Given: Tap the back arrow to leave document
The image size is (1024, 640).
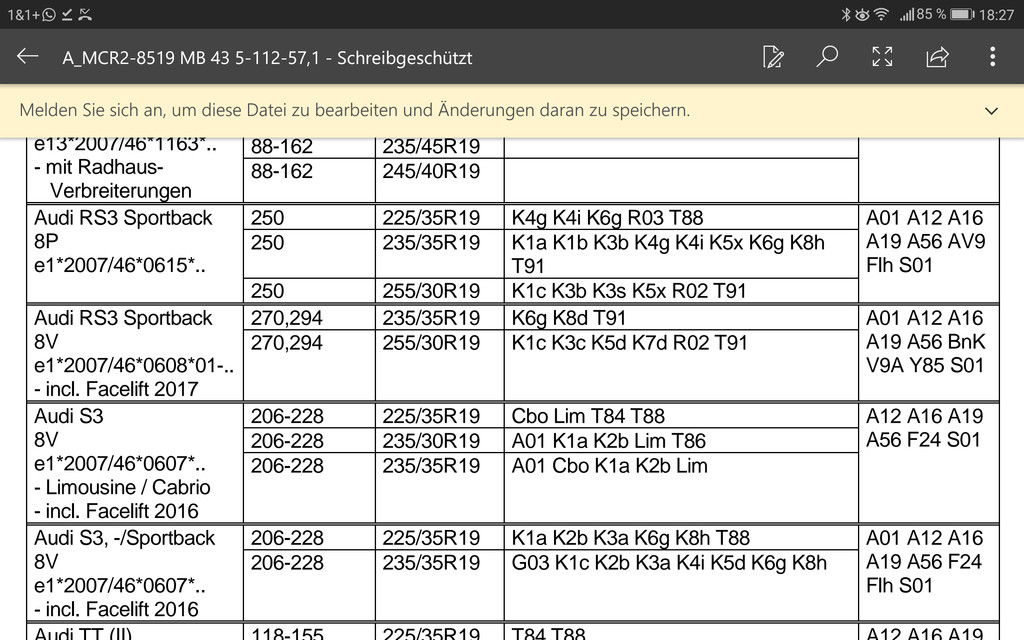Looking at the screenshot, I should pyautogui.click(x=27, y=57).
